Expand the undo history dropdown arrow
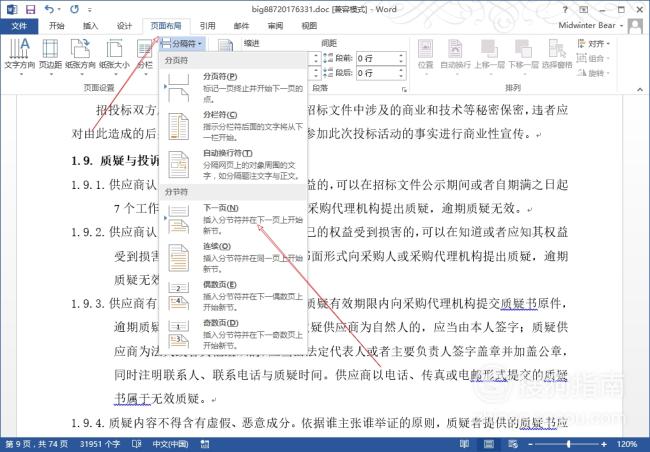The image size is (650, 452). coord(58,10)
